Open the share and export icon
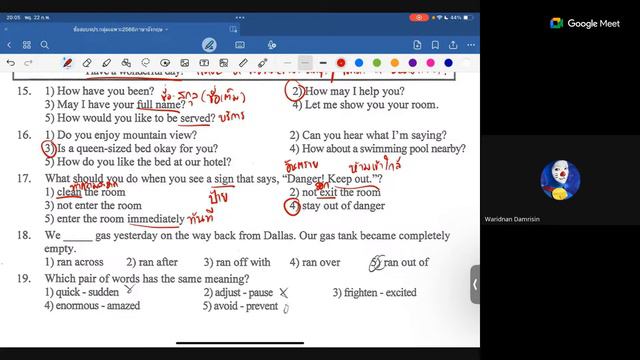Image resolution: width=640 pixels, height=360 pixels. click(x=453, y=45)
